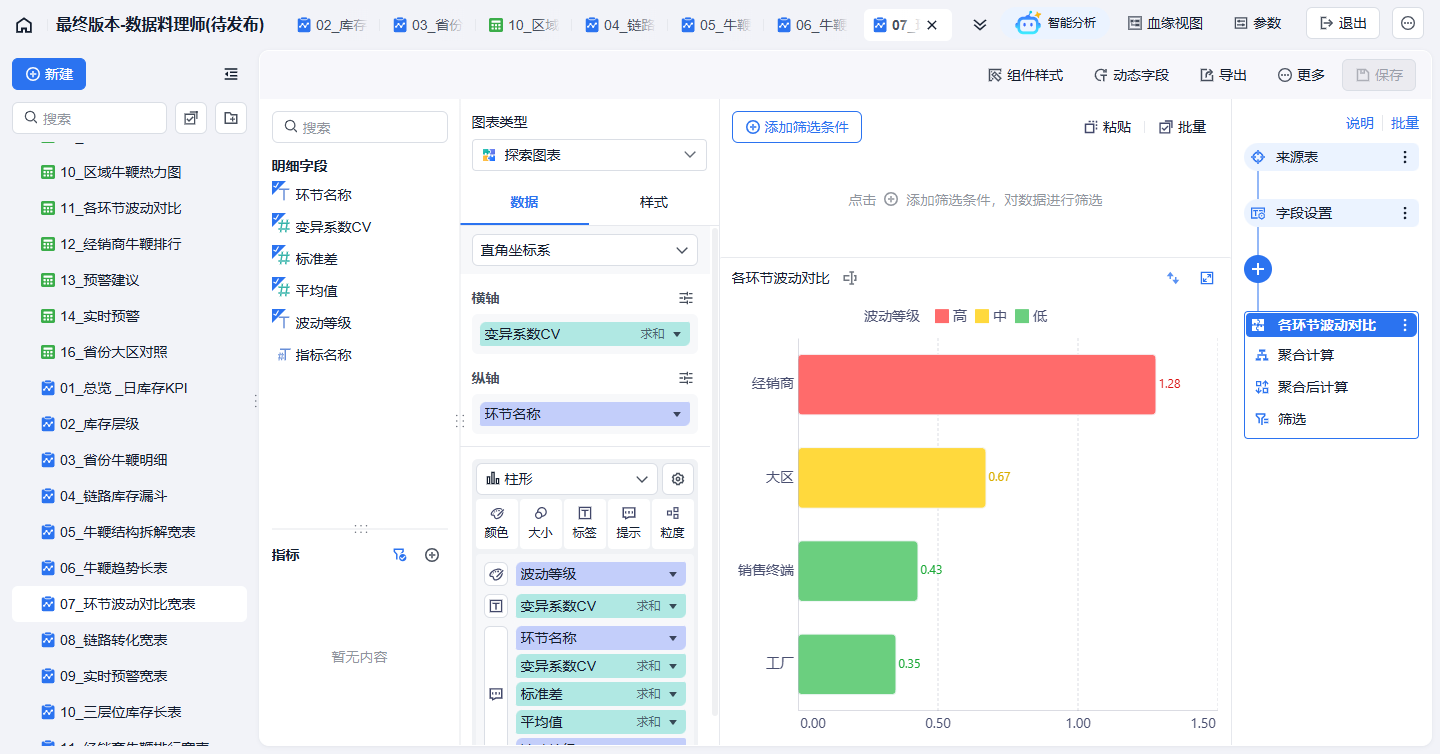Open 动态字段 dynamic fields

pos(1131,75)
